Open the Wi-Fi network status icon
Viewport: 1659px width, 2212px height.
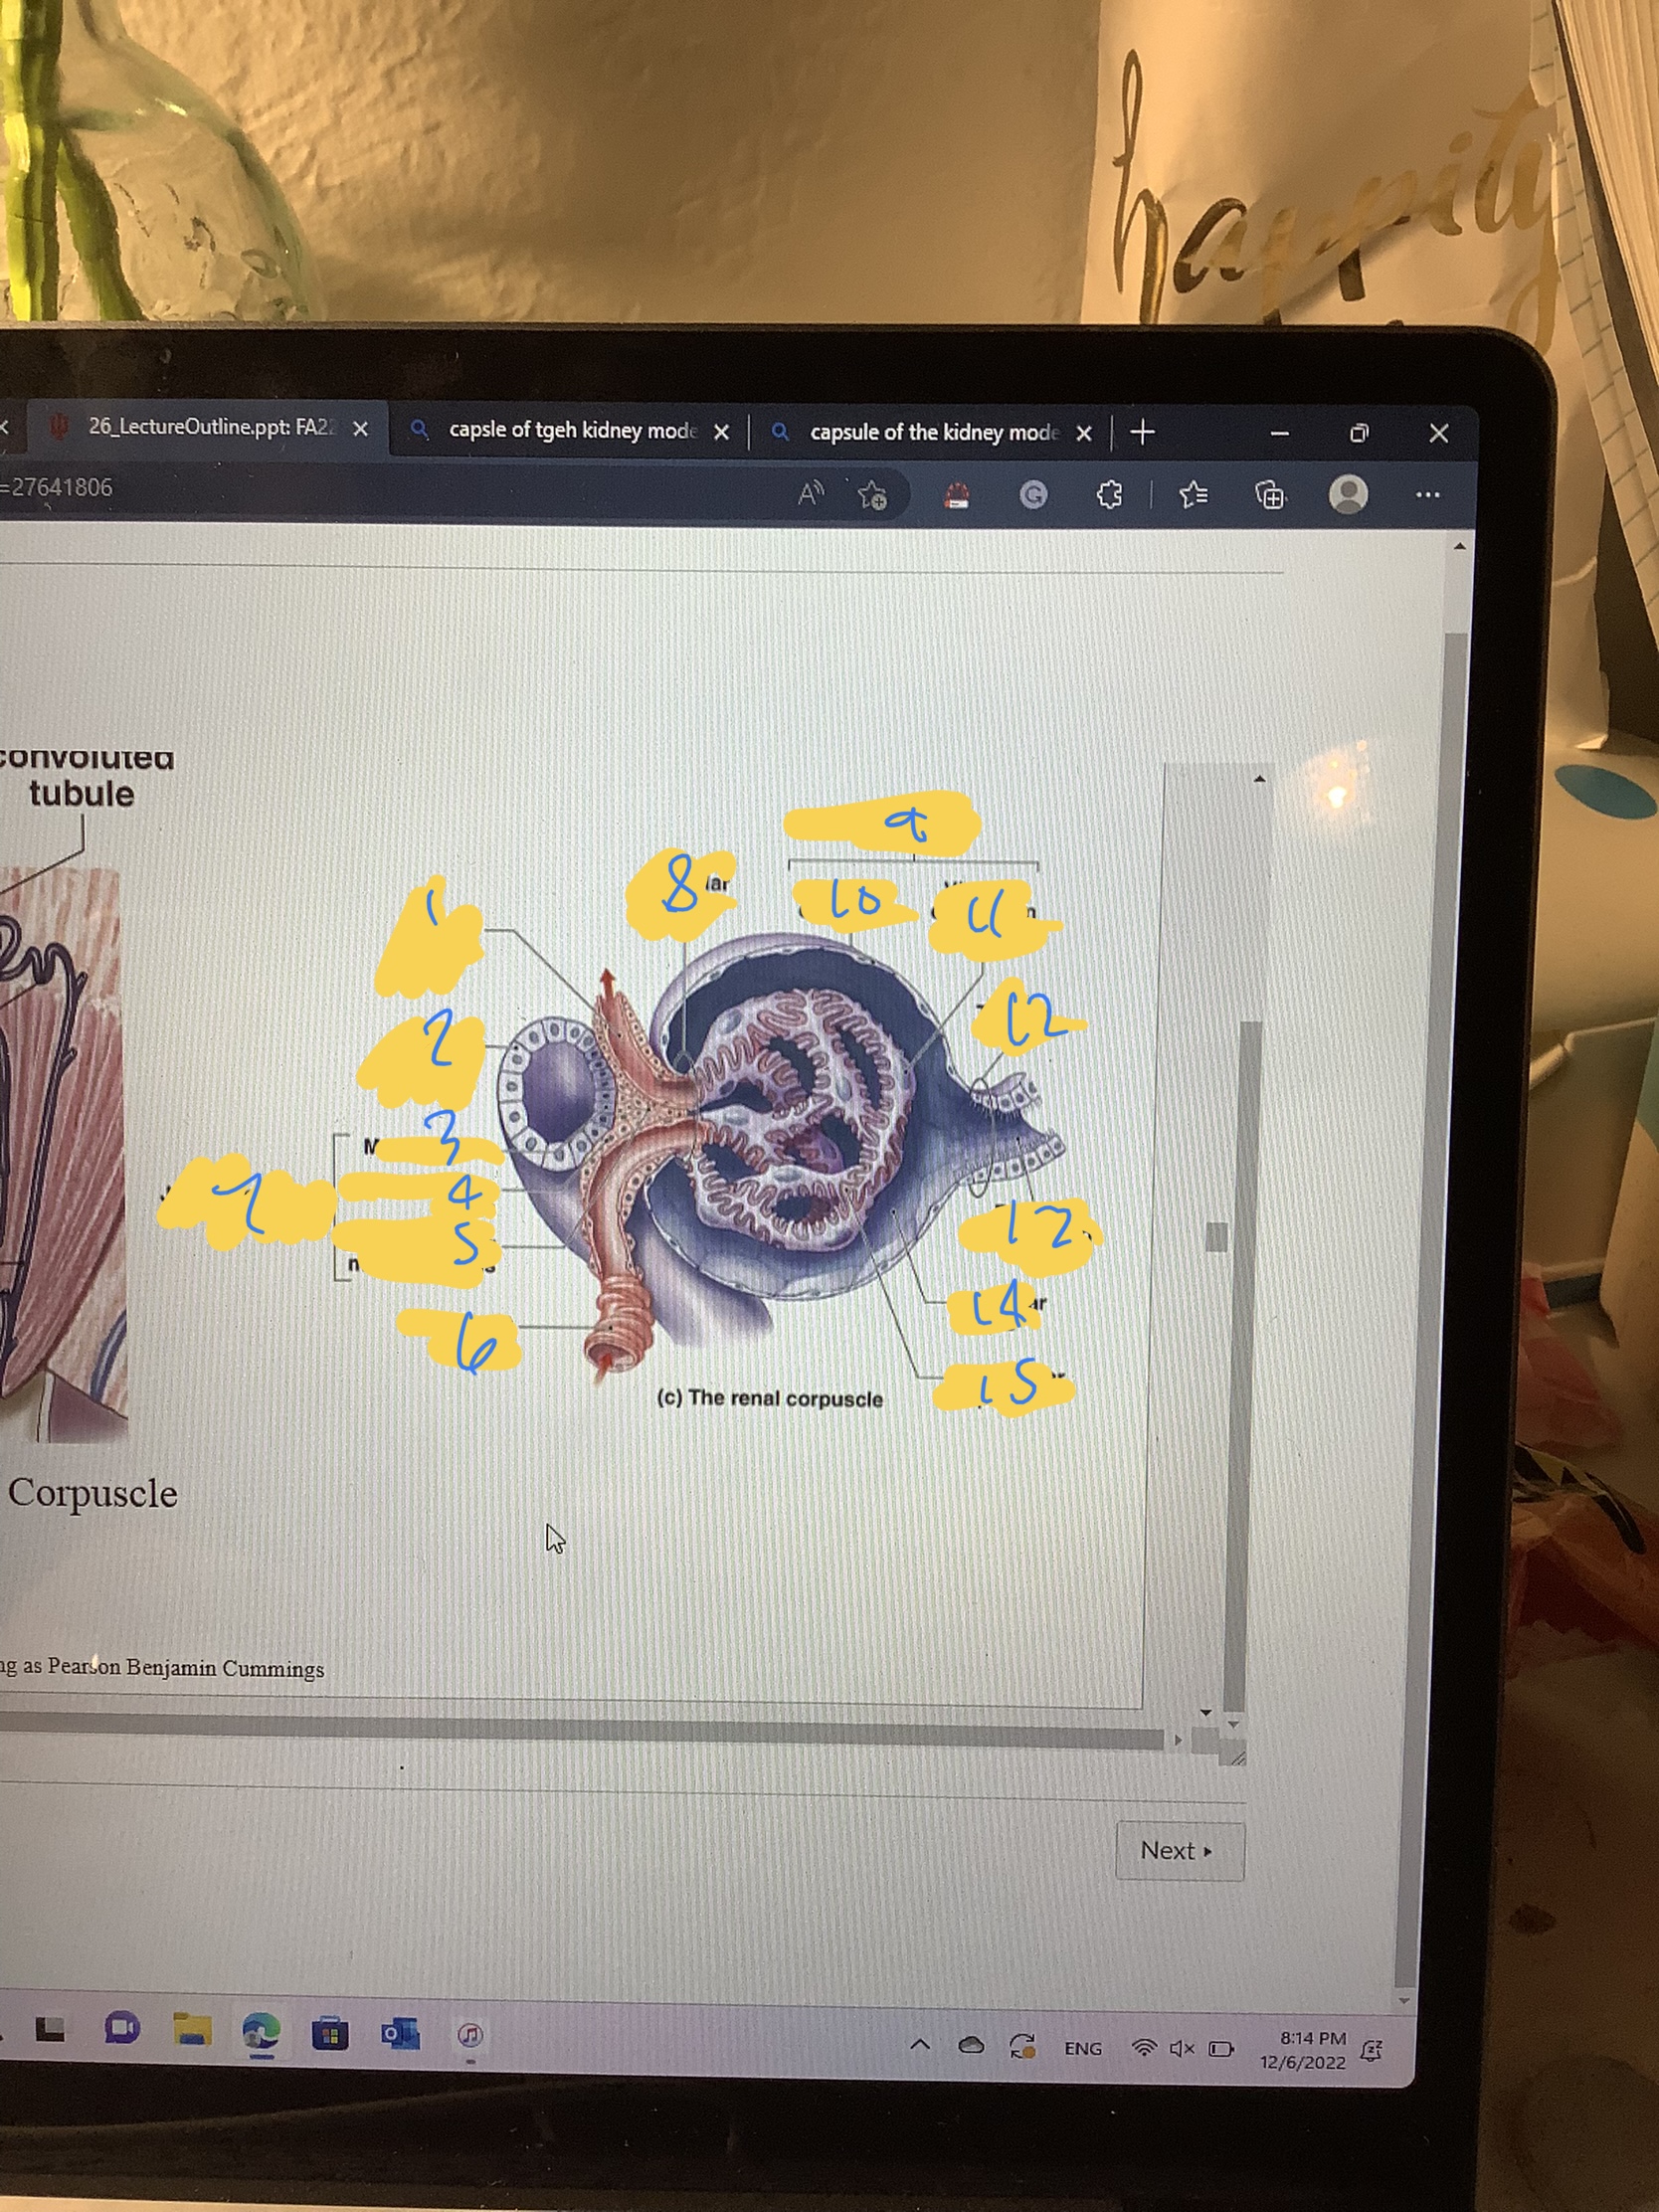[x=1144, y=2048]
